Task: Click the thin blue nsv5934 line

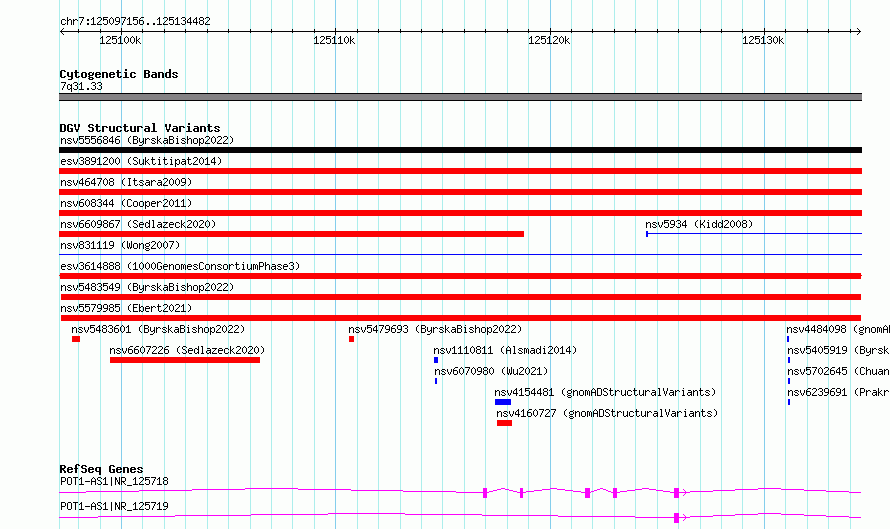Action: [x=754, y=233]
